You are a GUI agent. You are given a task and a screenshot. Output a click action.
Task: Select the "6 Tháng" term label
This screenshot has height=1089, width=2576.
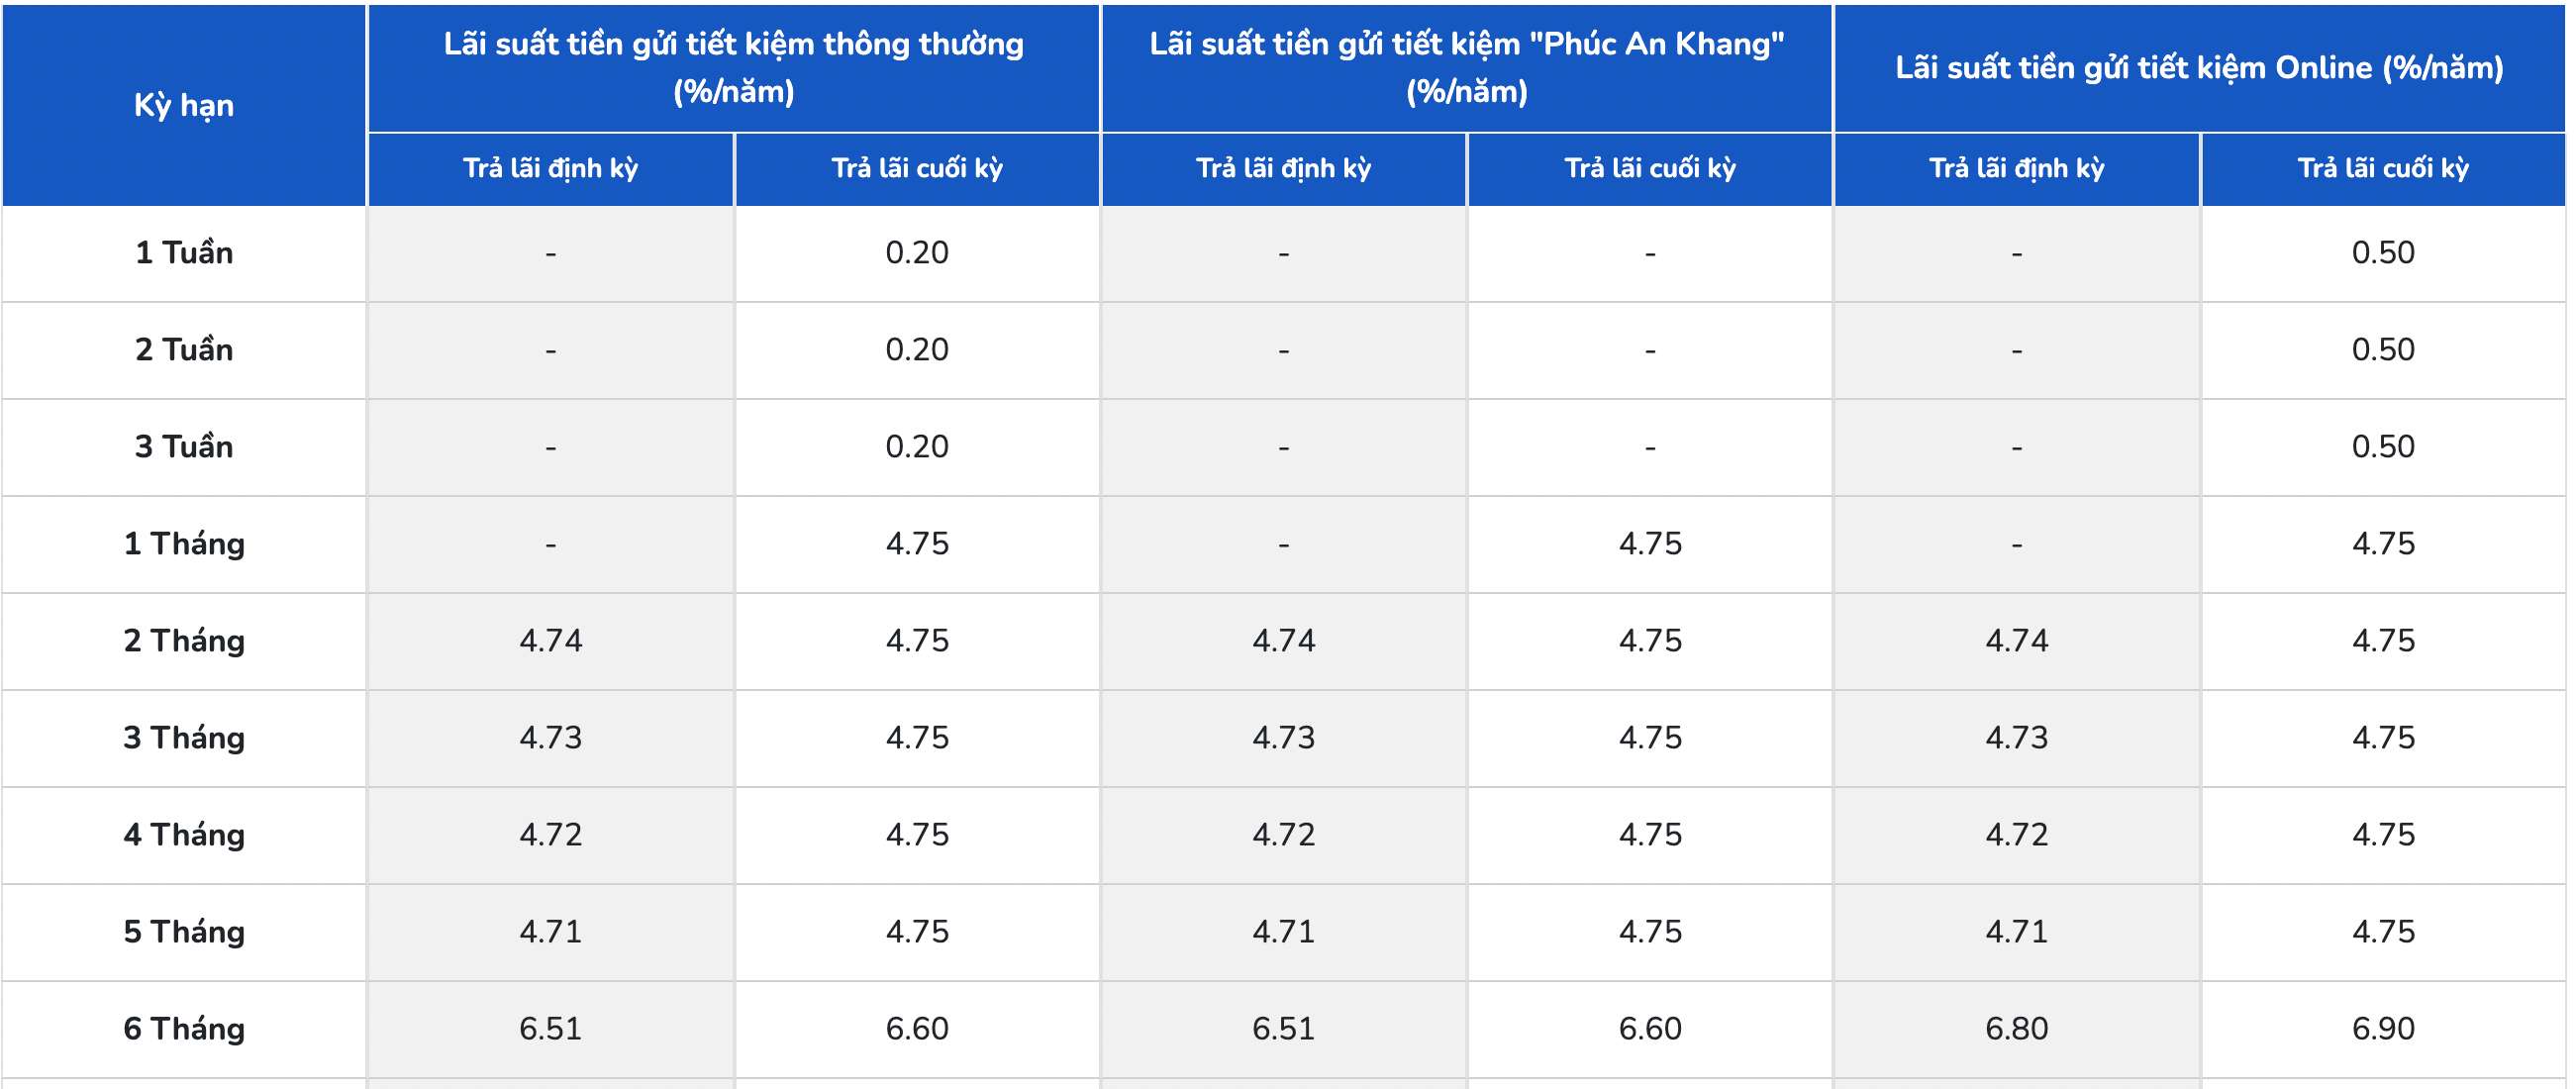point(184,1028)
